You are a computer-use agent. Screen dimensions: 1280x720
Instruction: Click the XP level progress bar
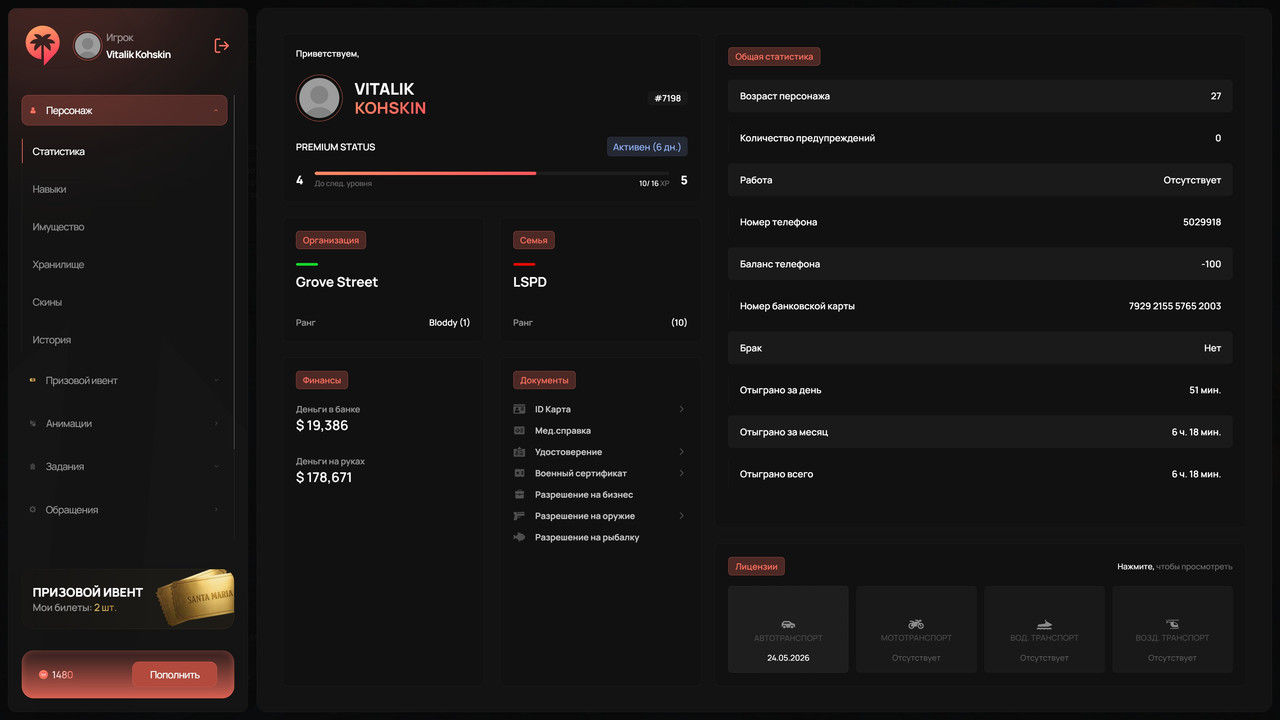(x=493, y=173)
